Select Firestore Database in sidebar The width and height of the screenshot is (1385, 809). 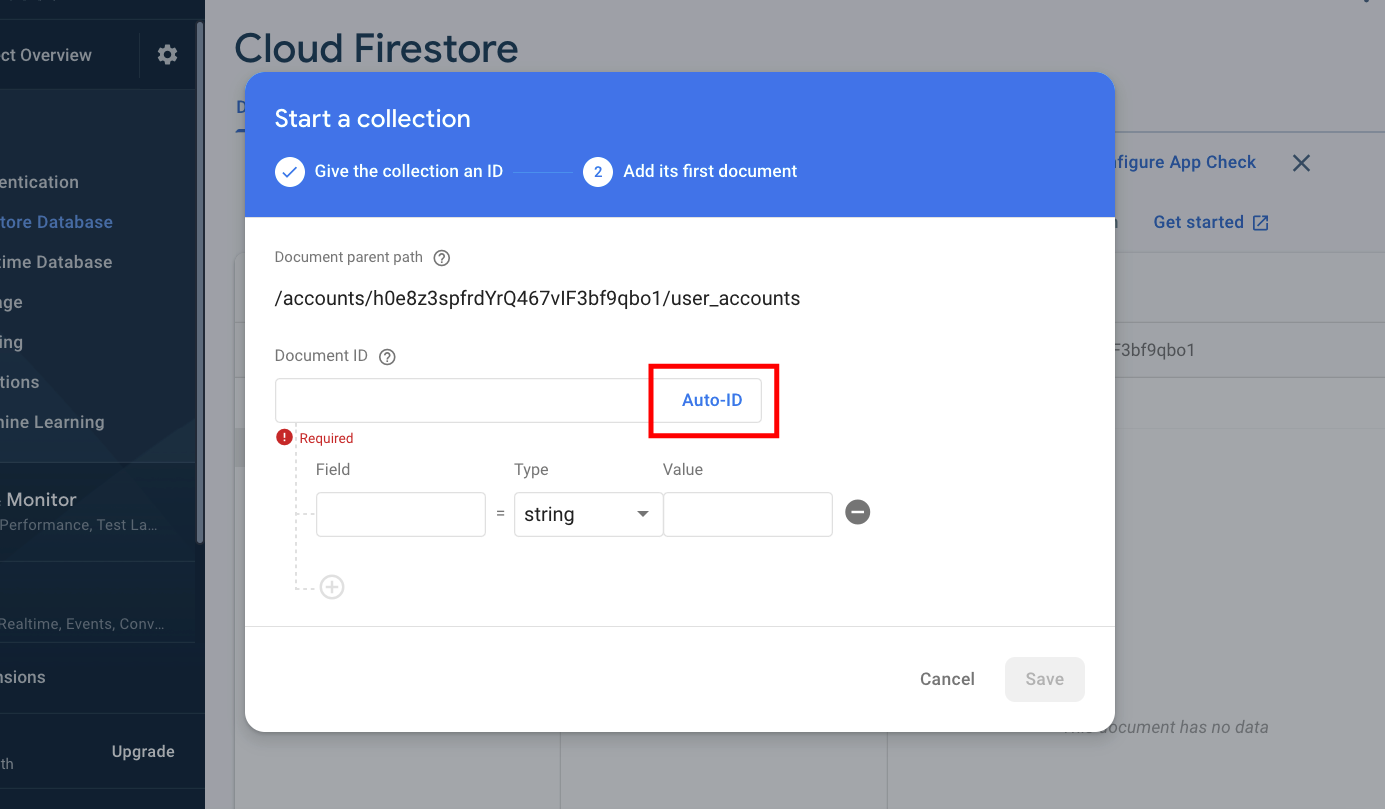click(56, 222)
